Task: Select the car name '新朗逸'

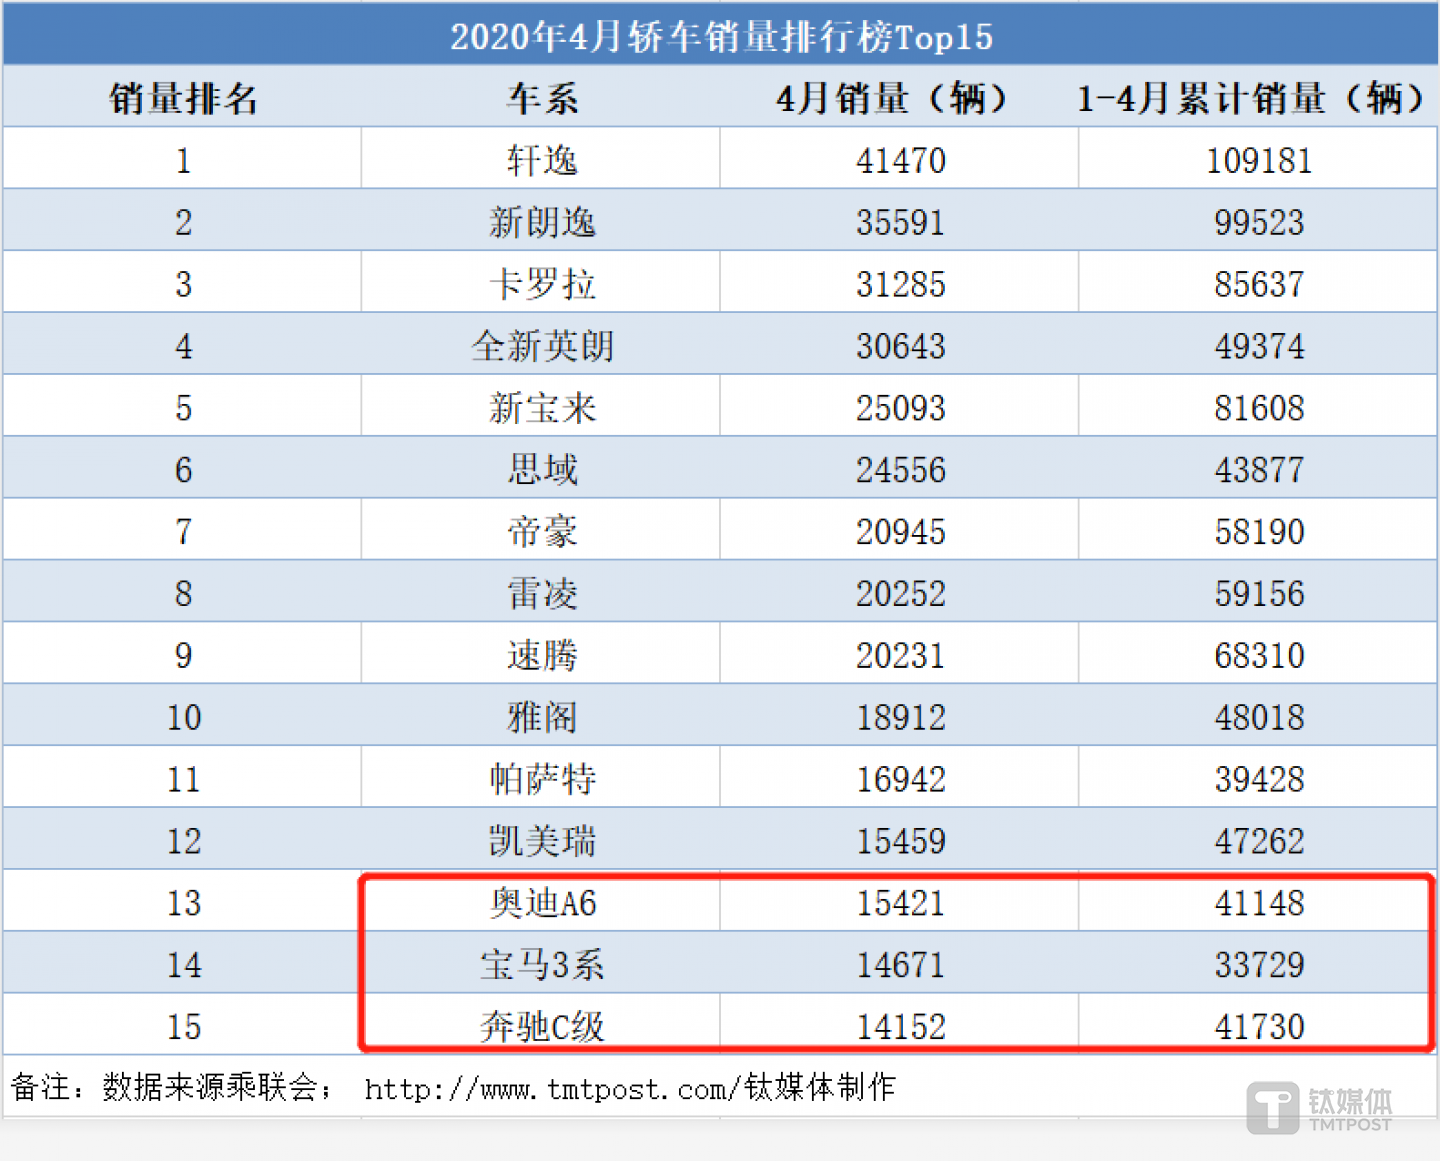Action: [x=542, y=222]
